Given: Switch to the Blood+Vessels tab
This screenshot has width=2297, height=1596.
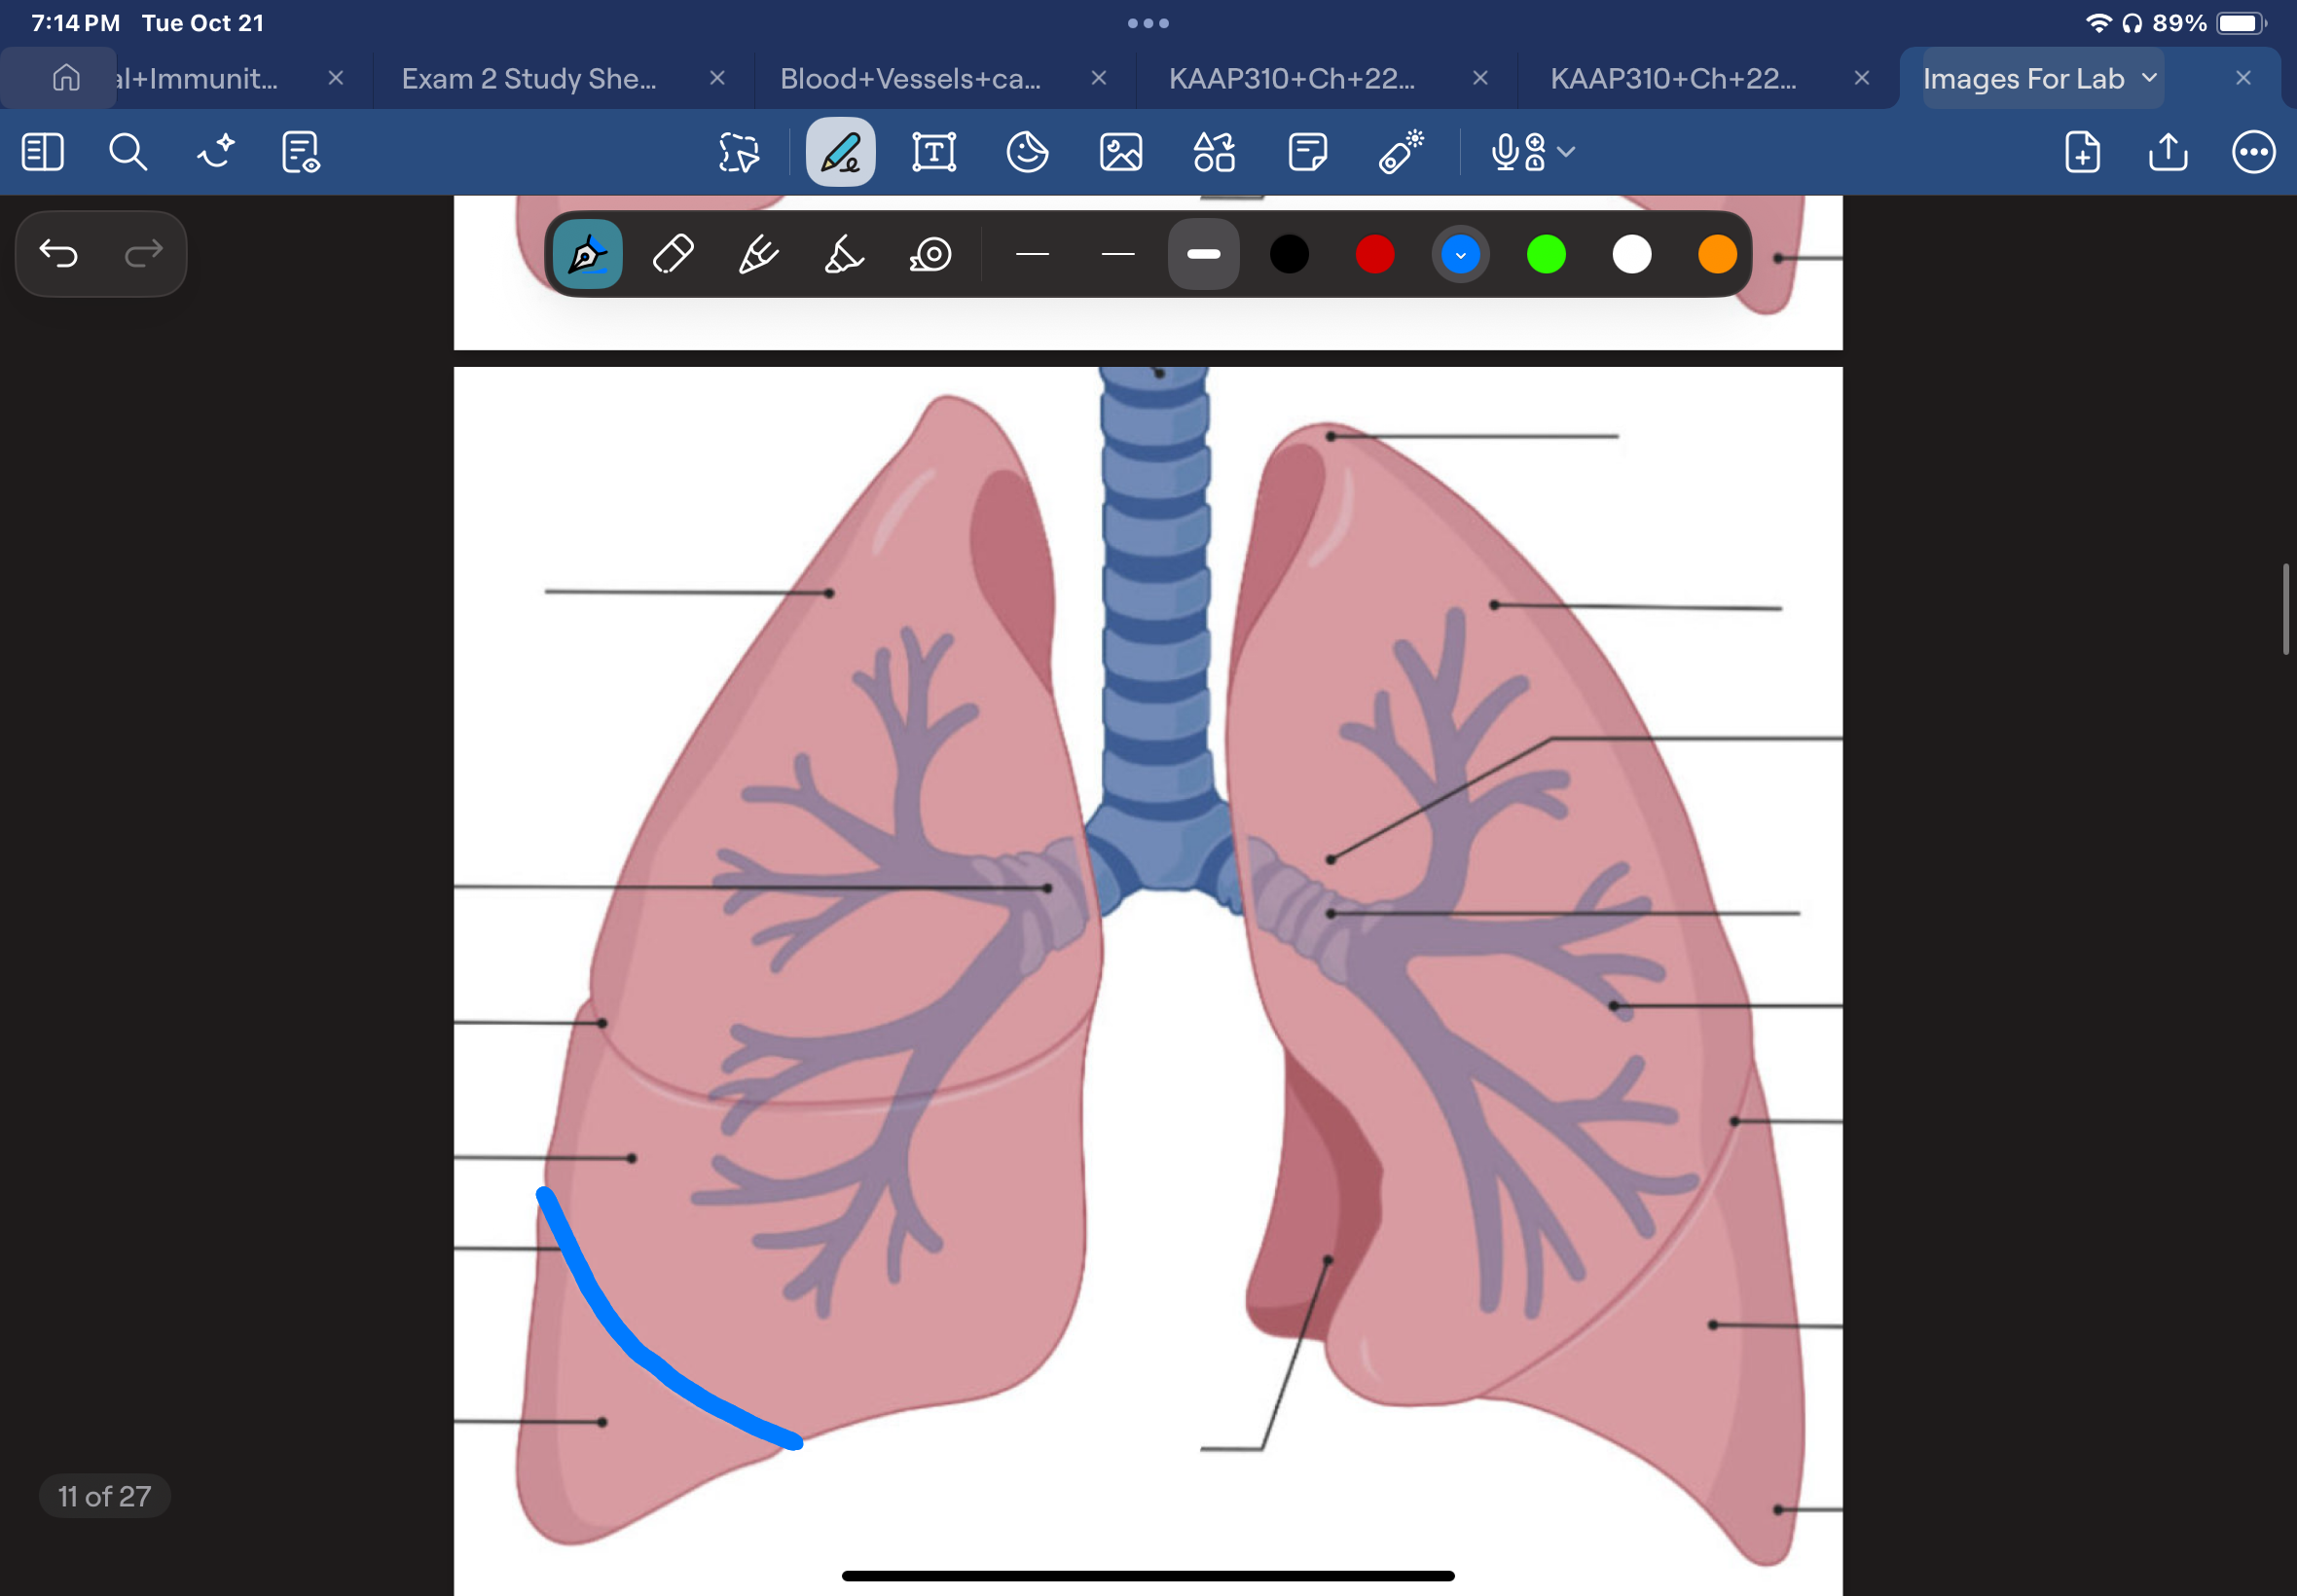Looking at the screenshot, I should [x=910, y=78].
